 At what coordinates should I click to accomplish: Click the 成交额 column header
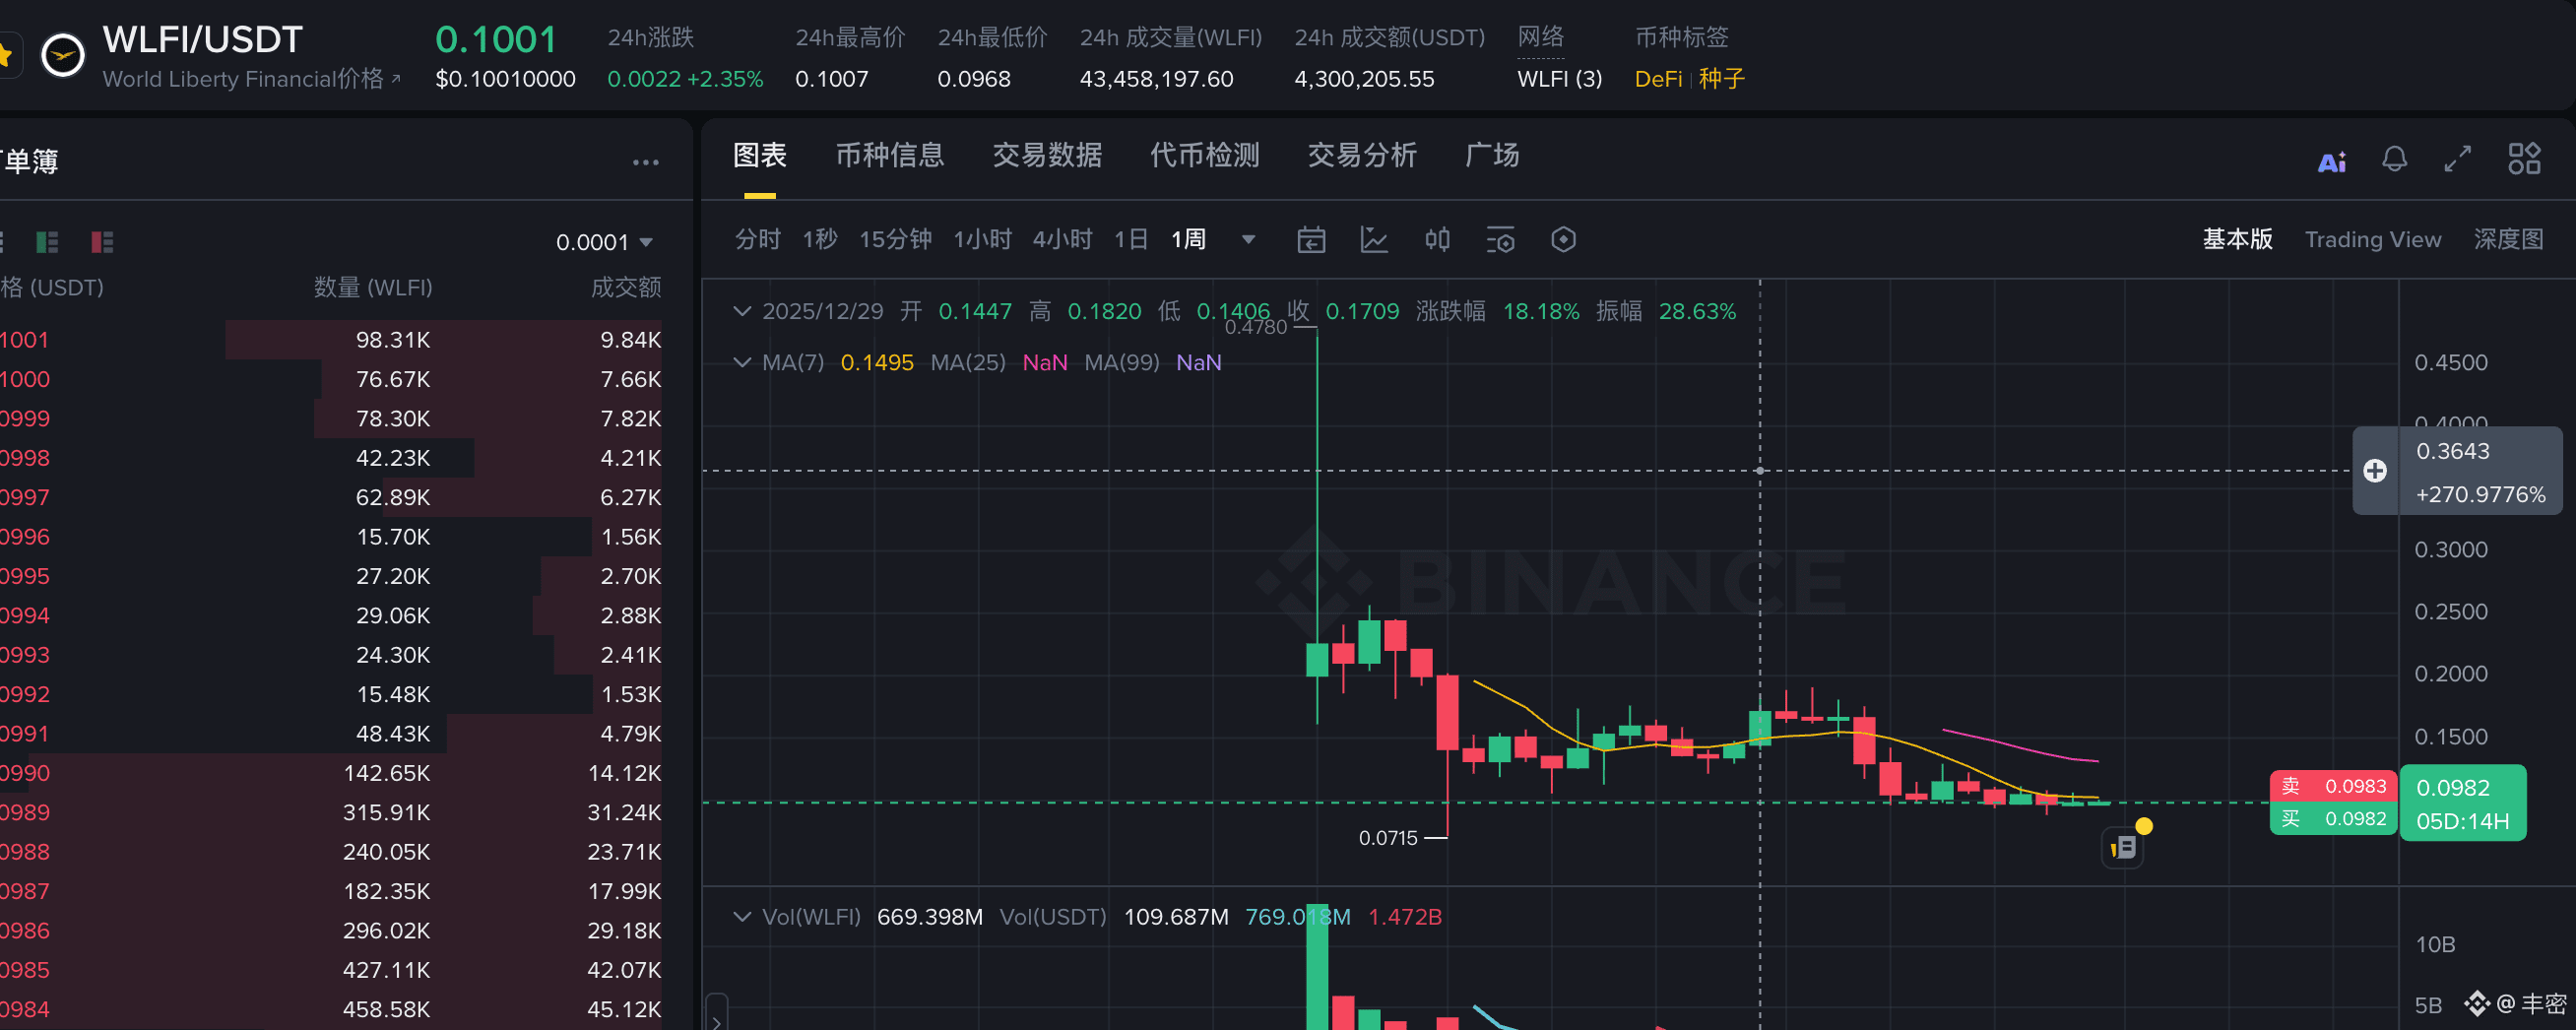coord(626,288)
